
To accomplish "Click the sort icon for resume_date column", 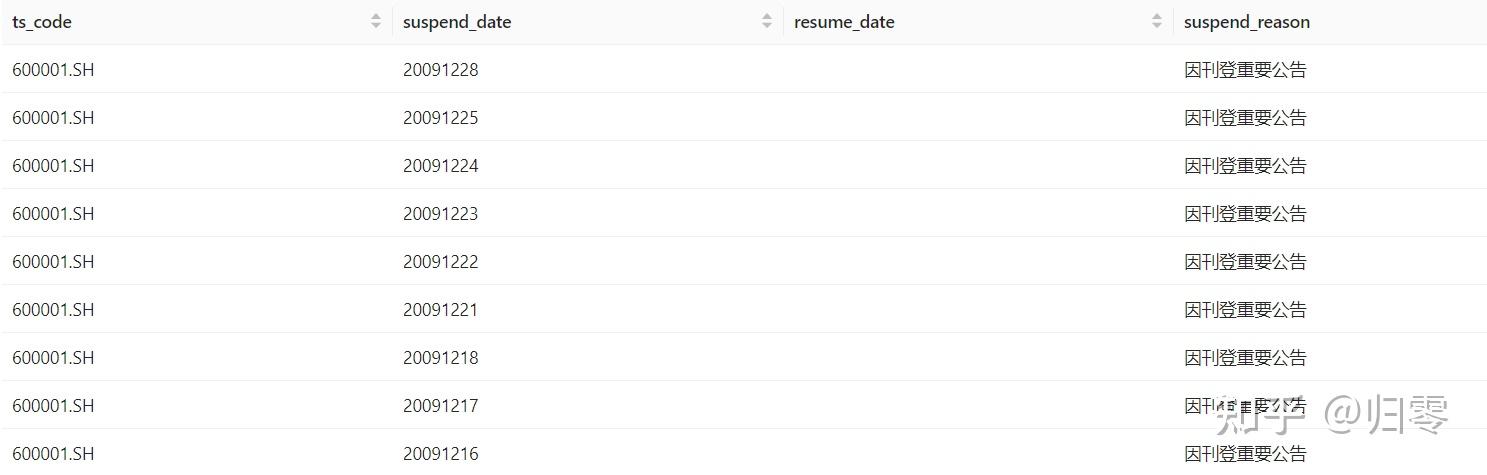I will (x=1157, y=21).
